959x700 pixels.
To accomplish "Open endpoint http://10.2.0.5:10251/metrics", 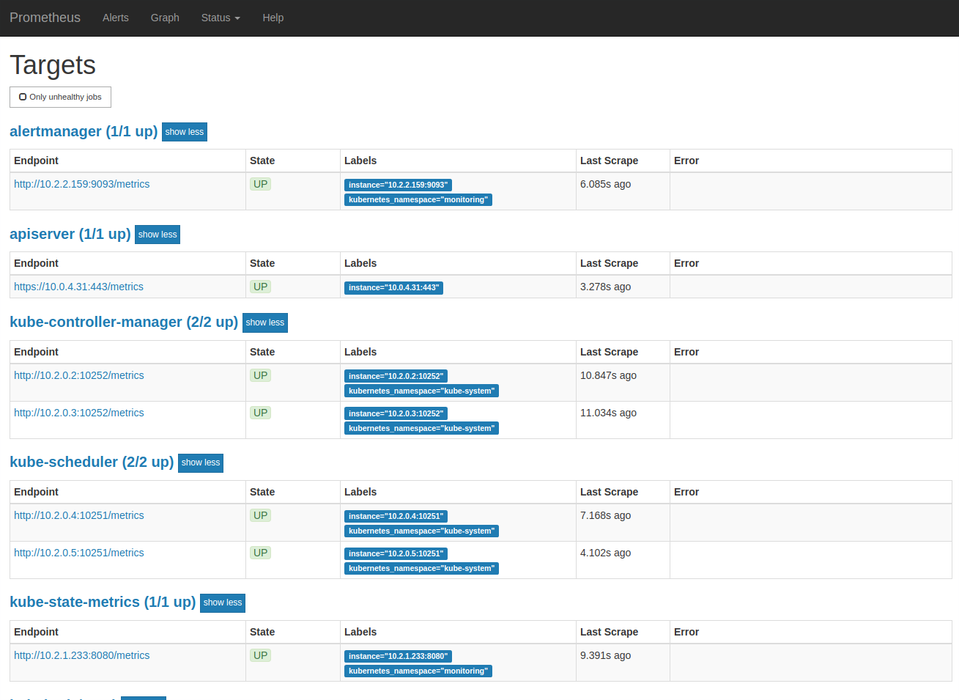I will (x=79, y=553).
